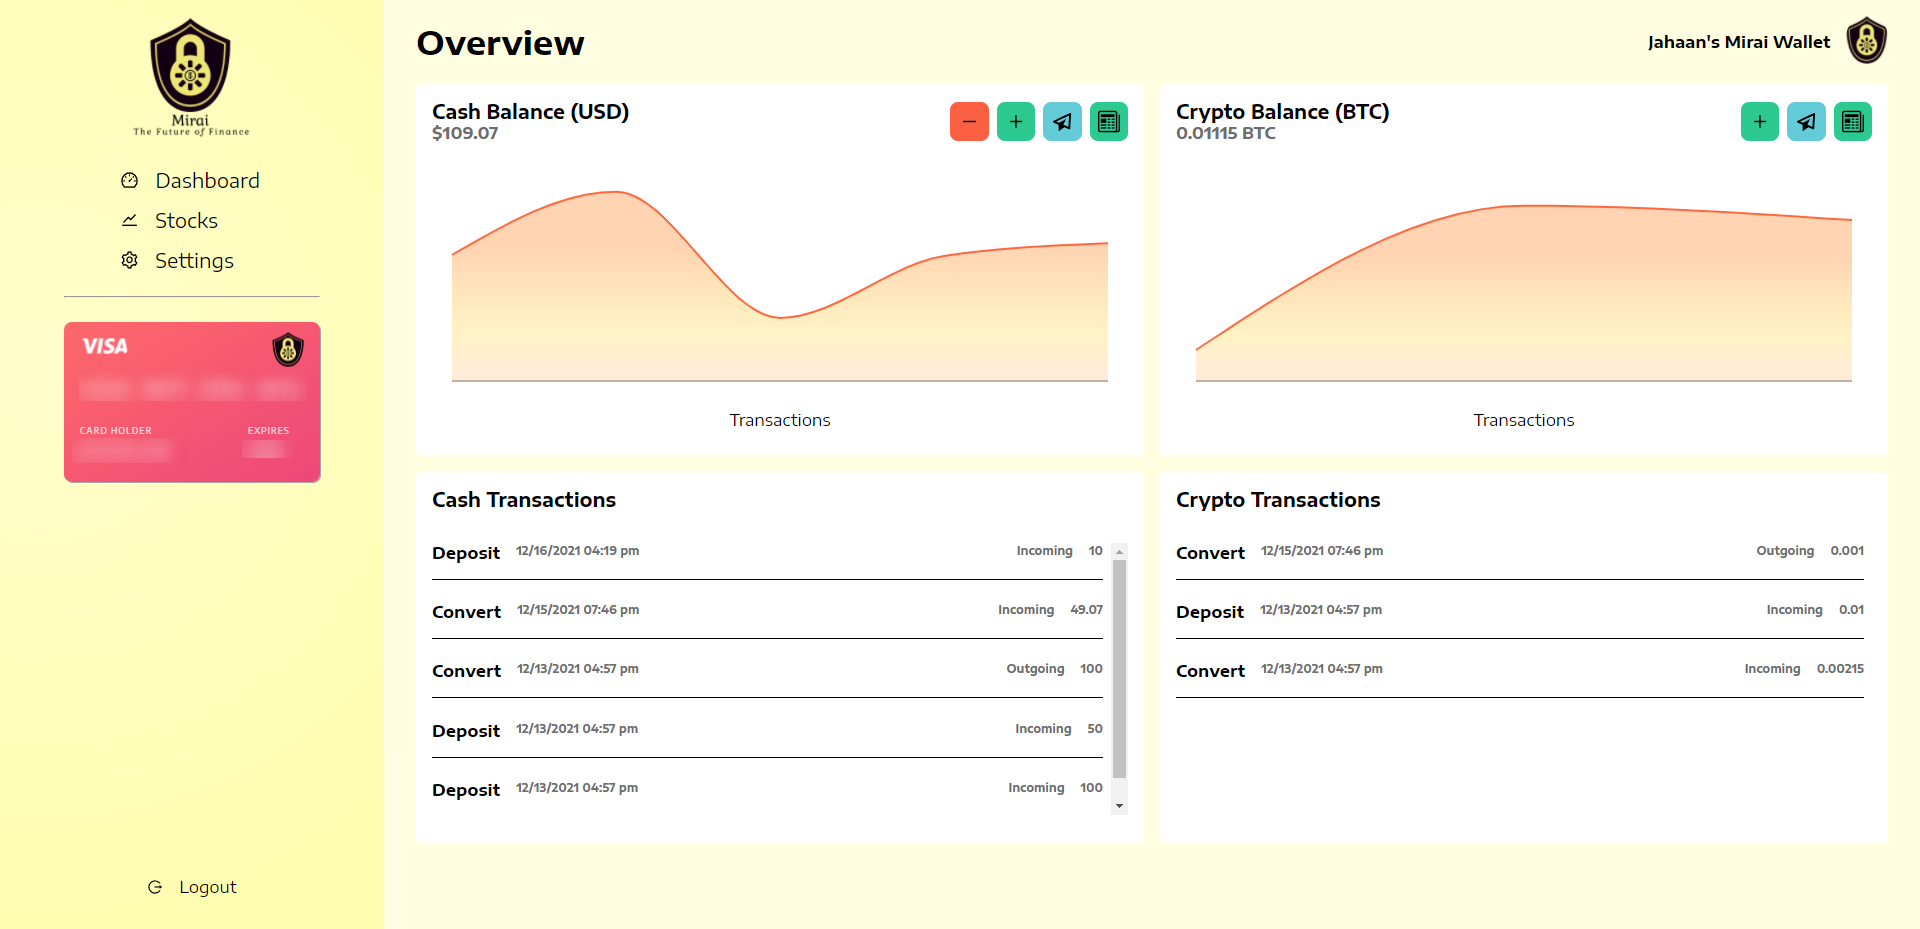Click the Dashboard gauge icon
Viewport: 1920px width, 929px height.
click(129, 181)
